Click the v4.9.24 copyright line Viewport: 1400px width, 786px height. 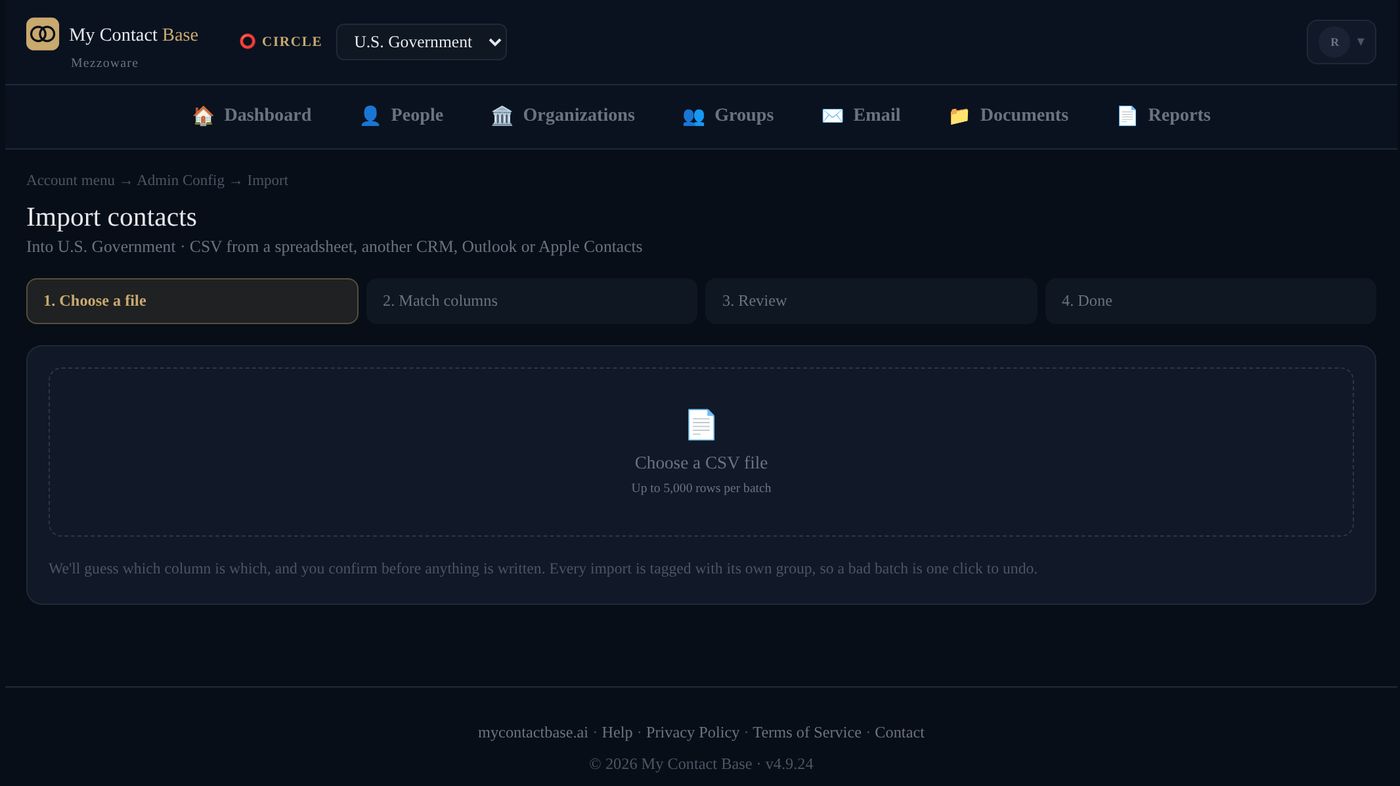click(x=701, y=764)
